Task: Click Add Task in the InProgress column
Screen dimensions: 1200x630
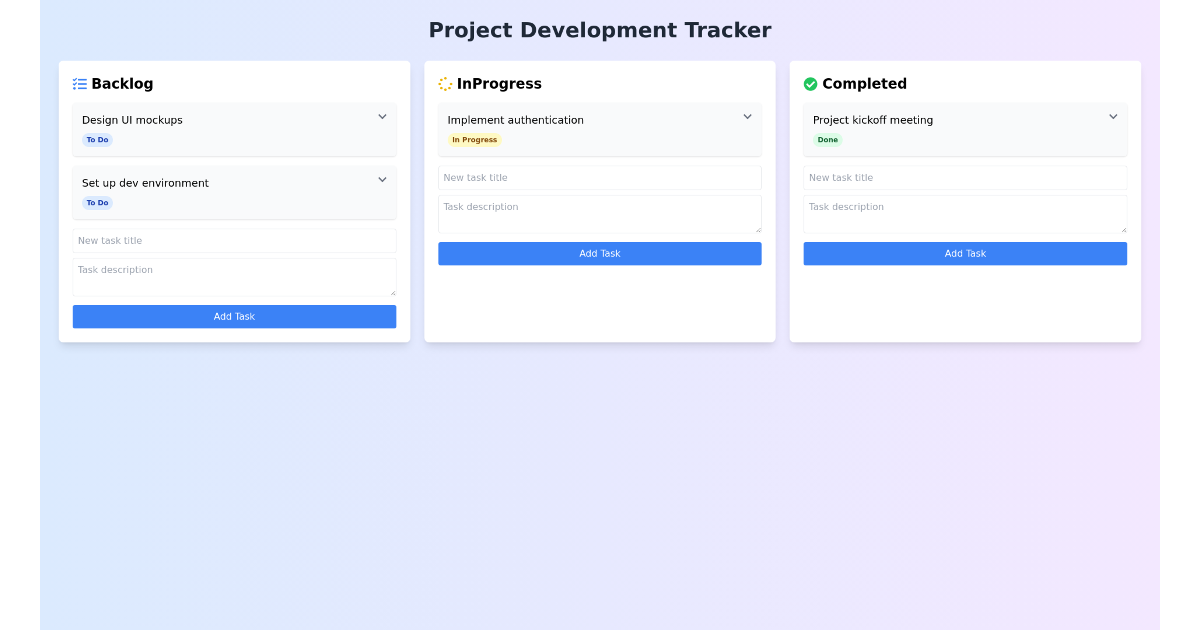Action: (x=599, y=253)
